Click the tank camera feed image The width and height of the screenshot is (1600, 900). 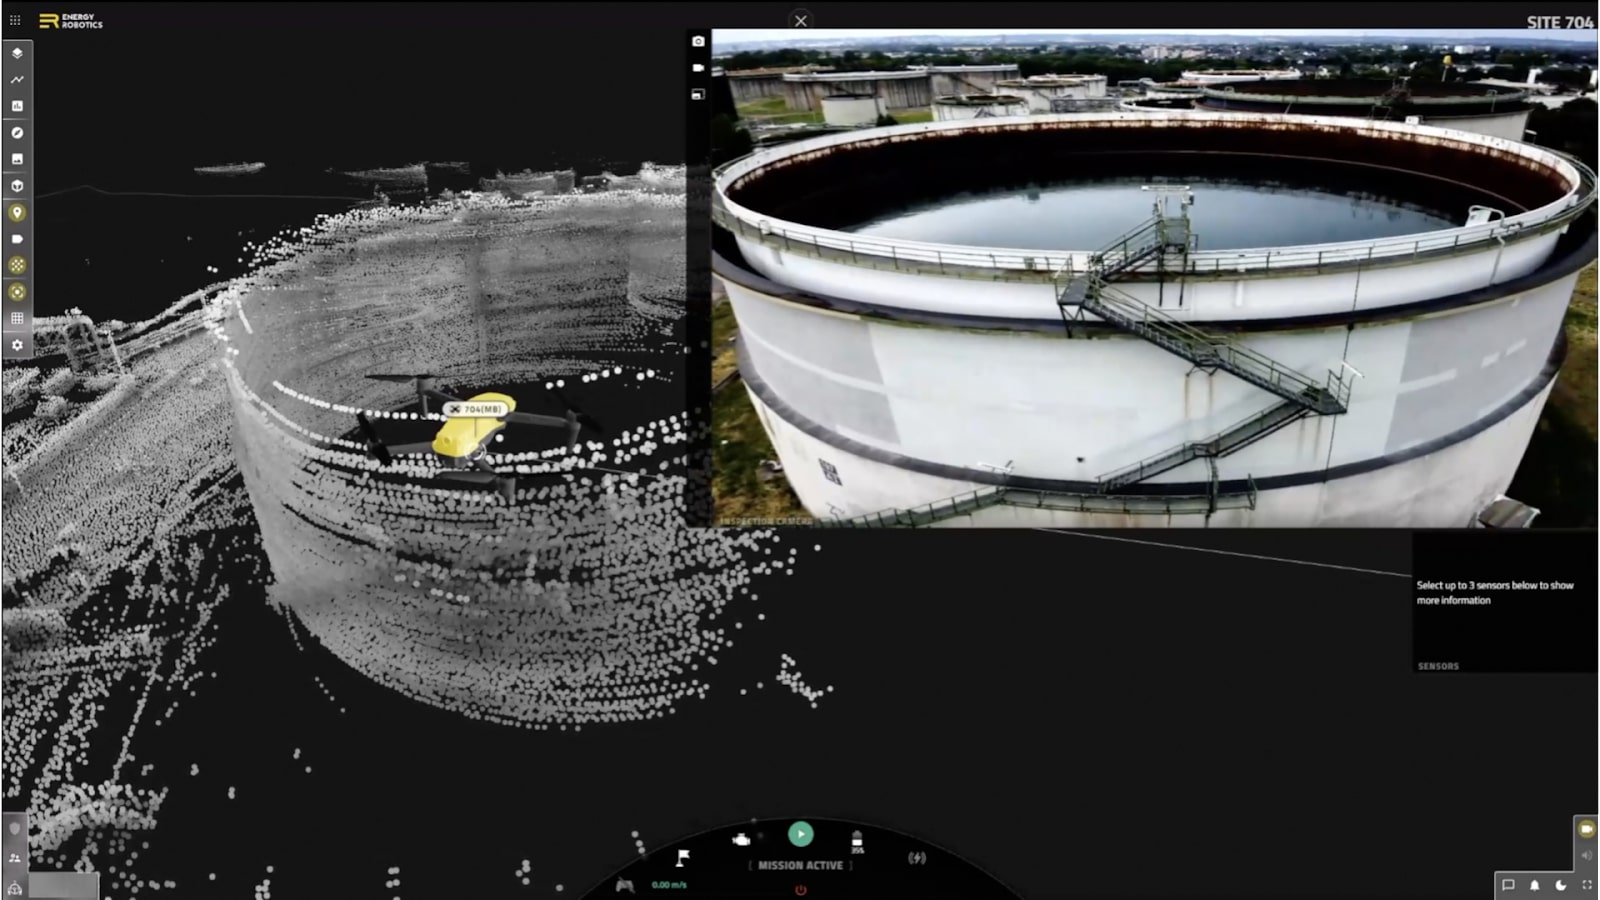(1155, 278)
